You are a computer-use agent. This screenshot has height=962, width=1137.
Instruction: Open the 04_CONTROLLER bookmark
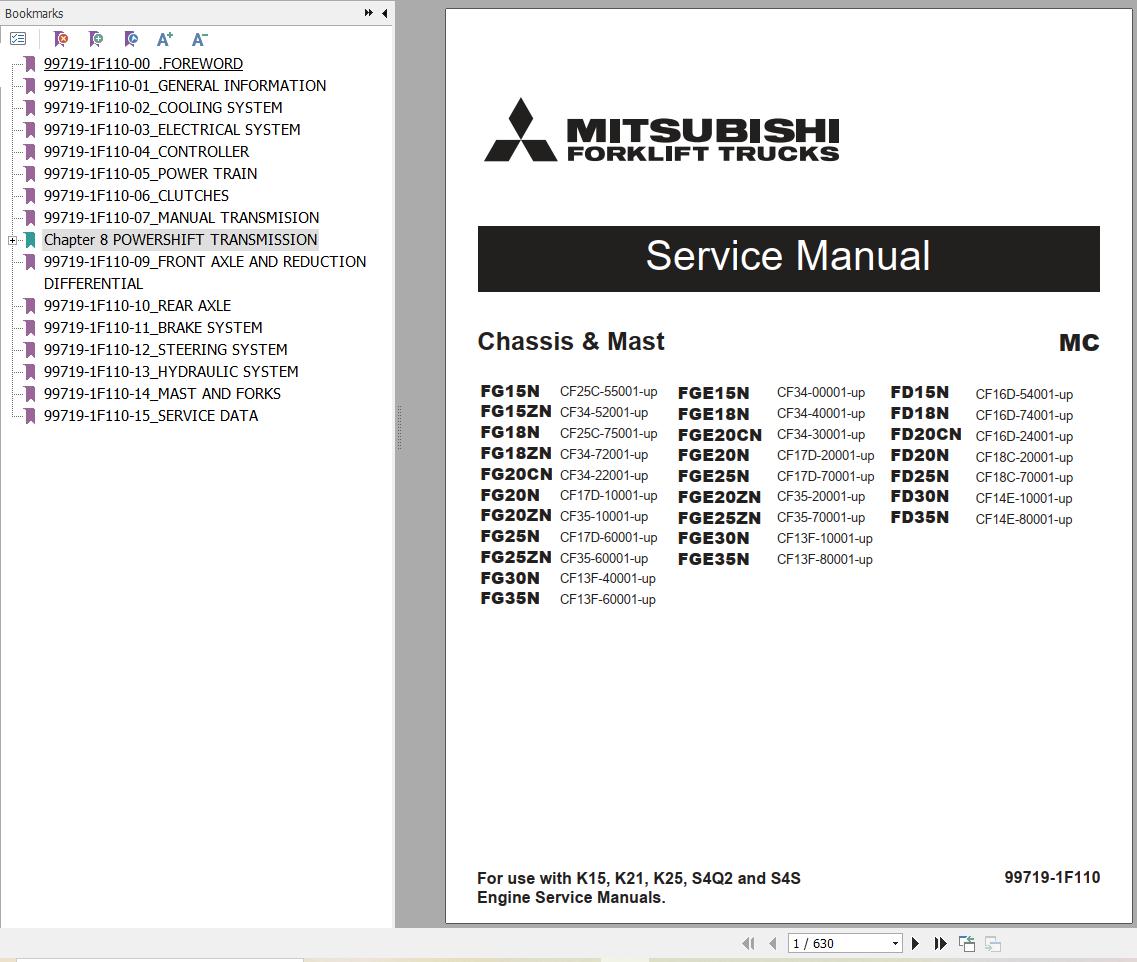[146, 152]
